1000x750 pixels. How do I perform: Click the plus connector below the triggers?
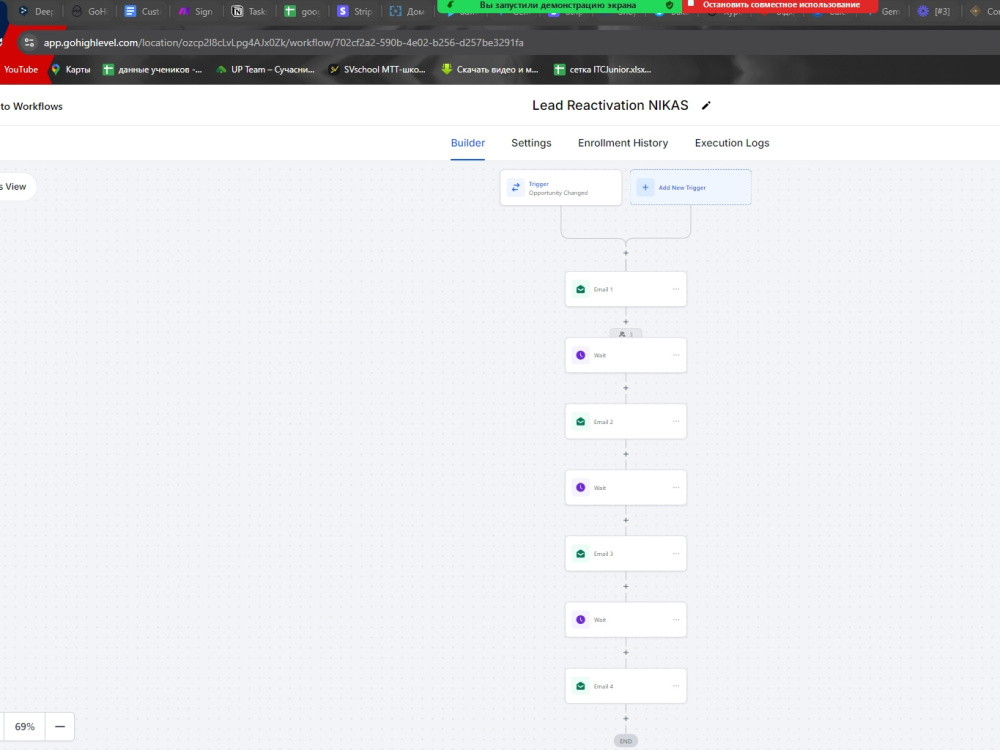pyautogui.click(x=626, y=253)
